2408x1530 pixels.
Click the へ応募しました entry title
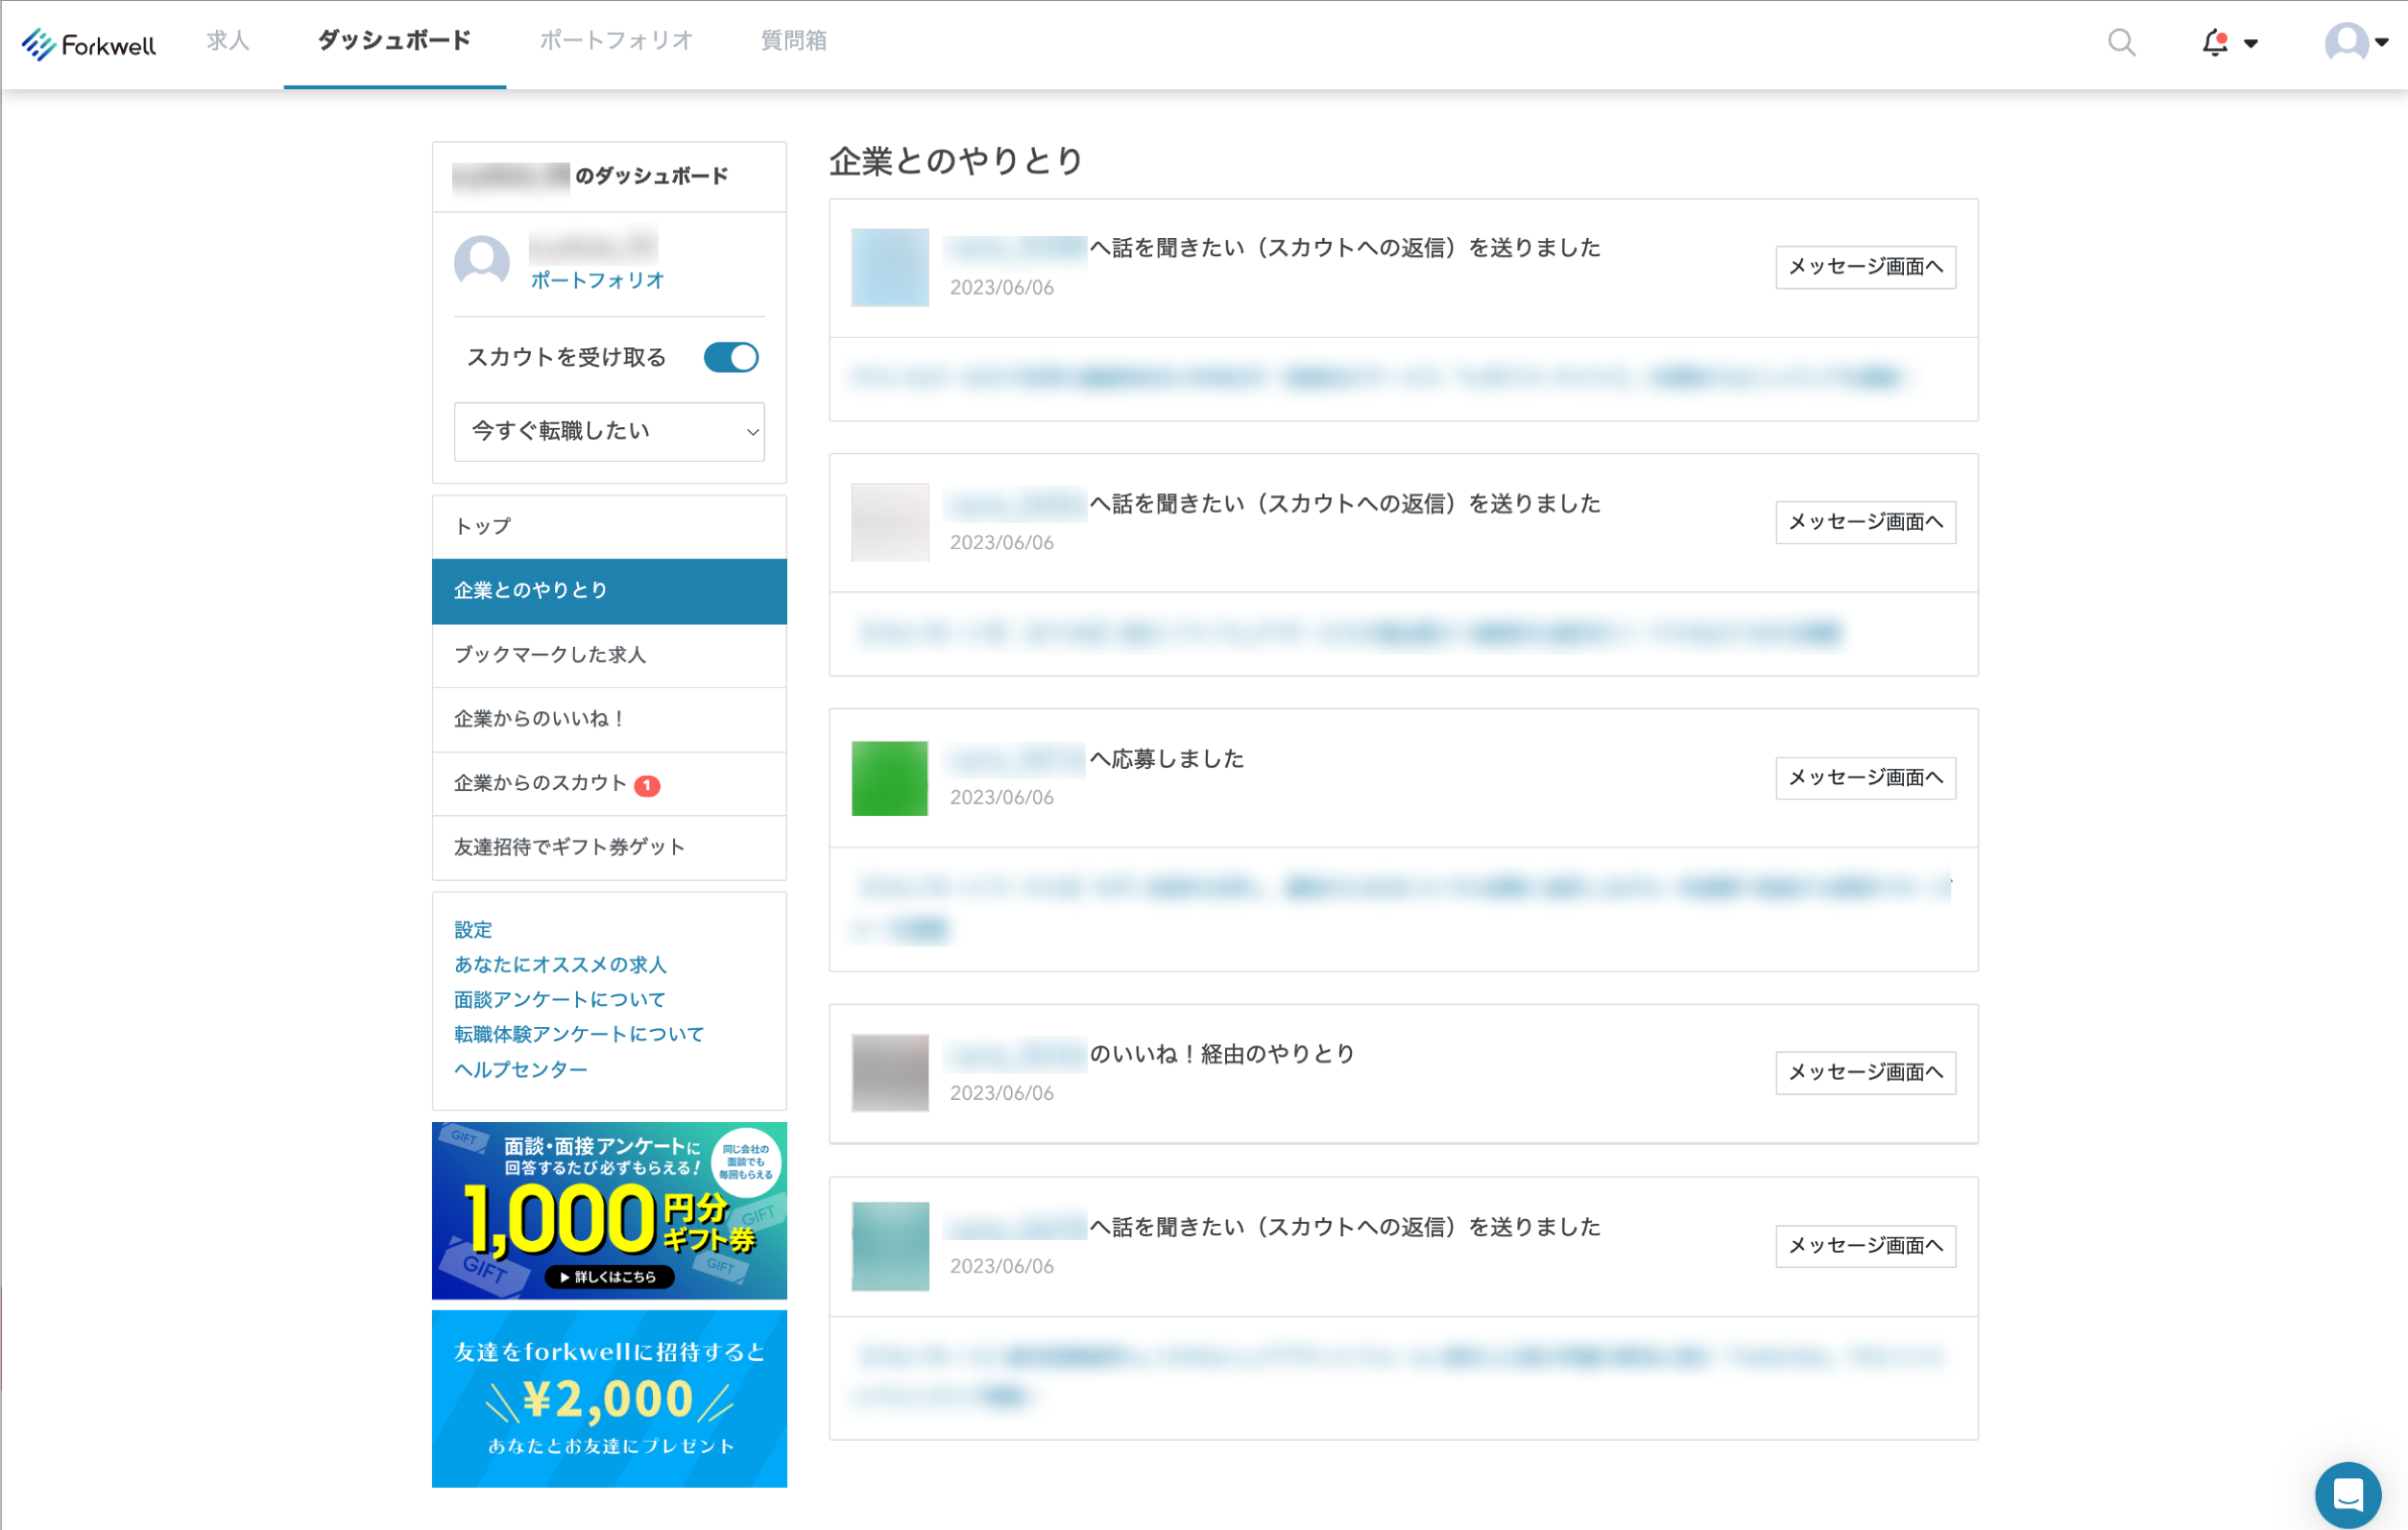pyautogui.click(x=1166, y=759)
